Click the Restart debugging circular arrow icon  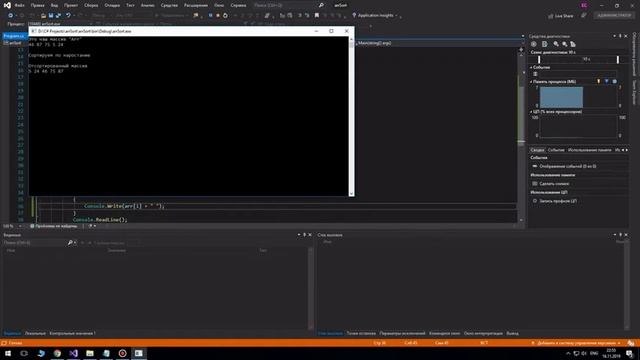click(225, 16)
